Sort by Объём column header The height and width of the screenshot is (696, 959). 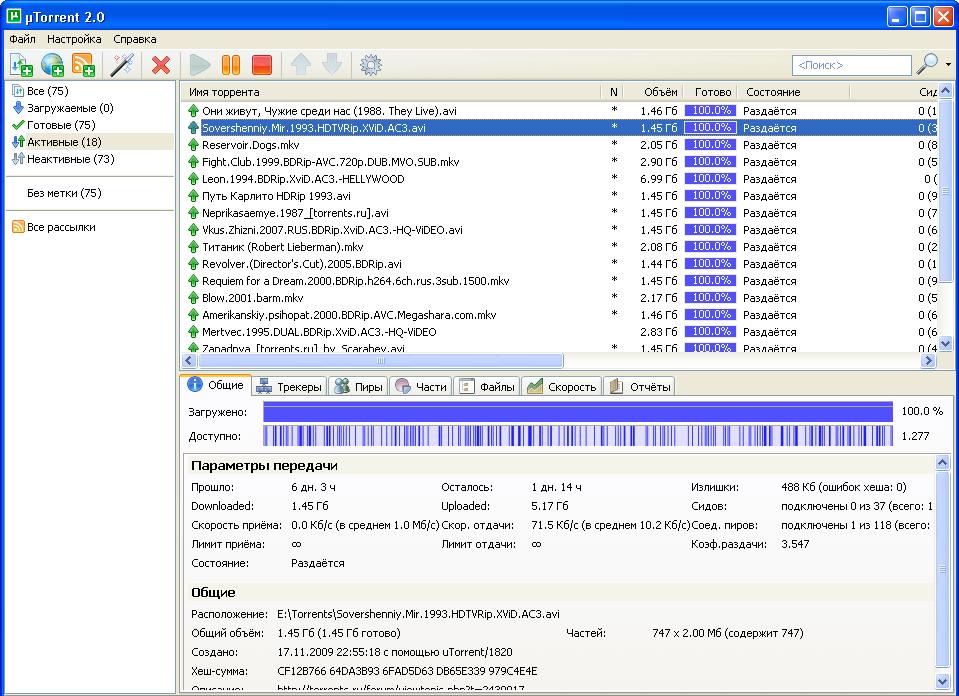(x=654, y=92)
